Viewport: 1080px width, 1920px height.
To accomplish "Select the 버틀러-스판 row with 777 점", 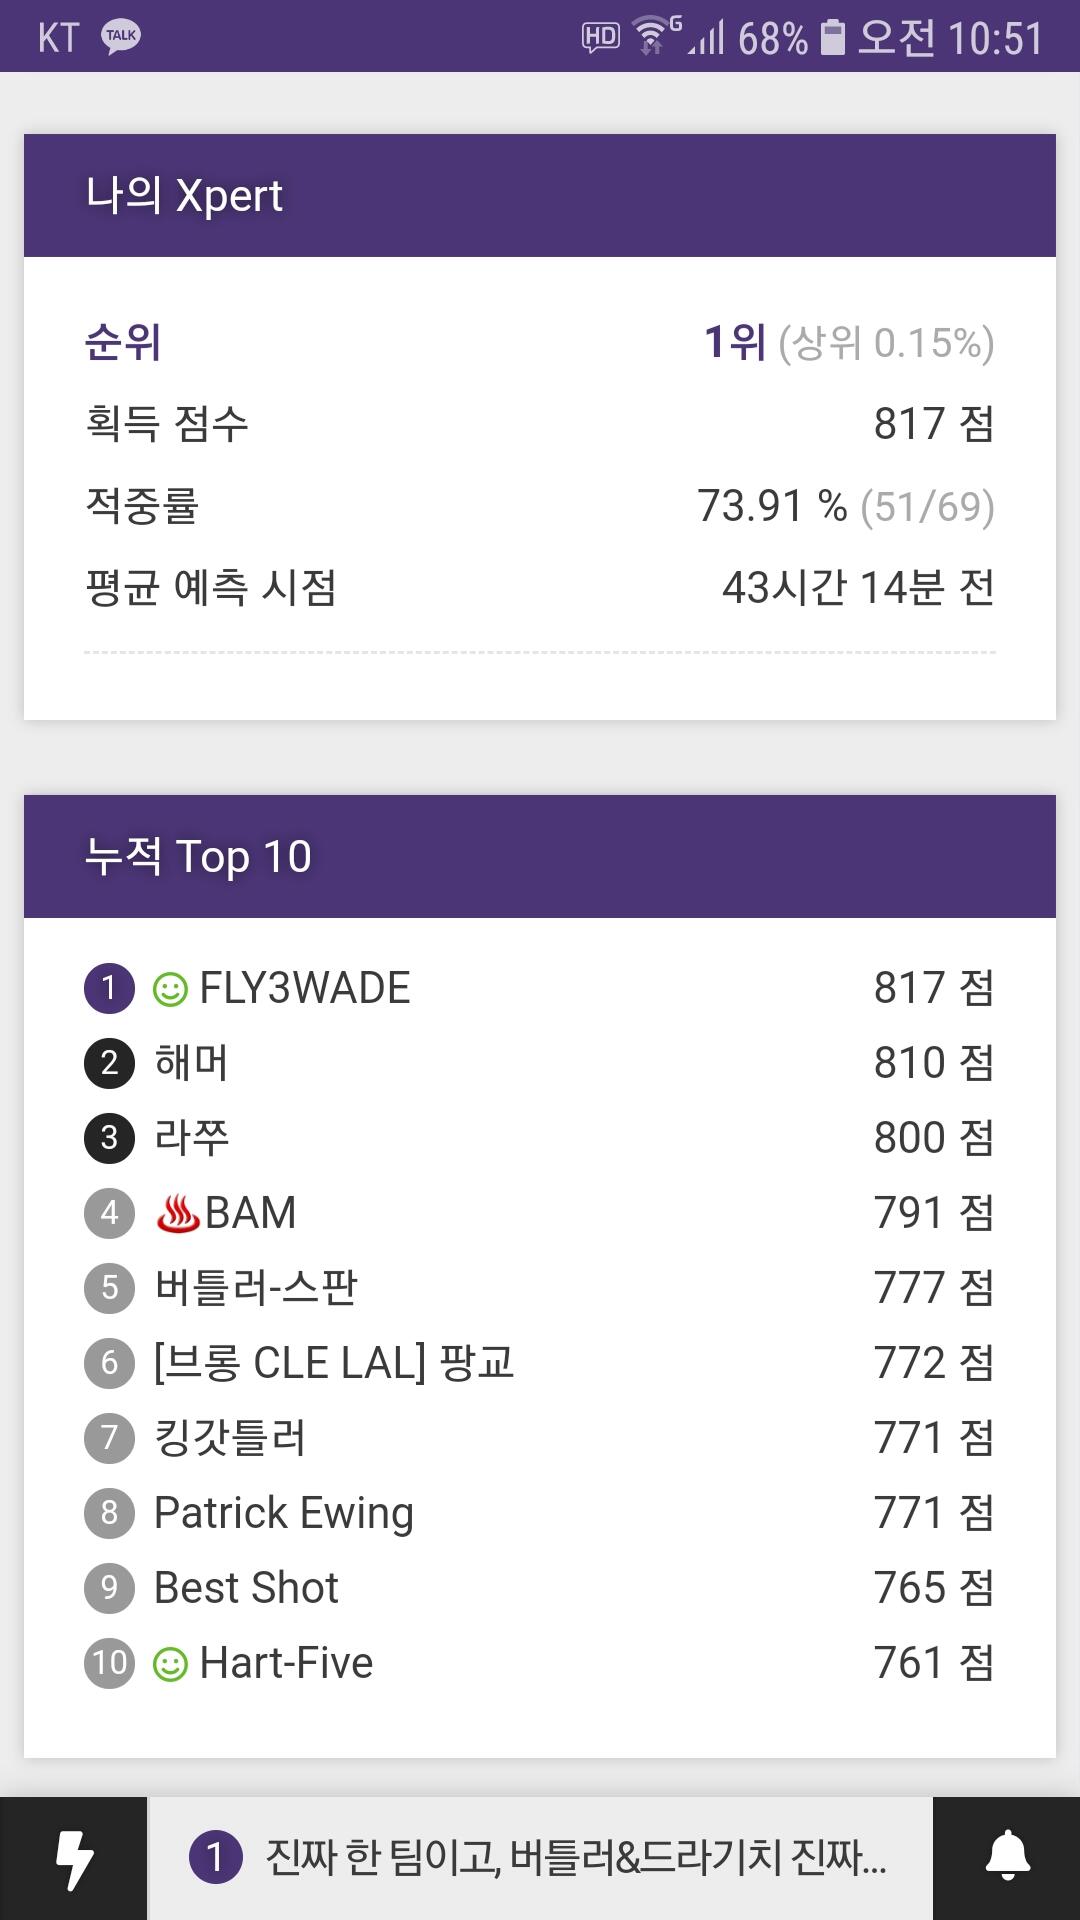I will coord(540,1288).
